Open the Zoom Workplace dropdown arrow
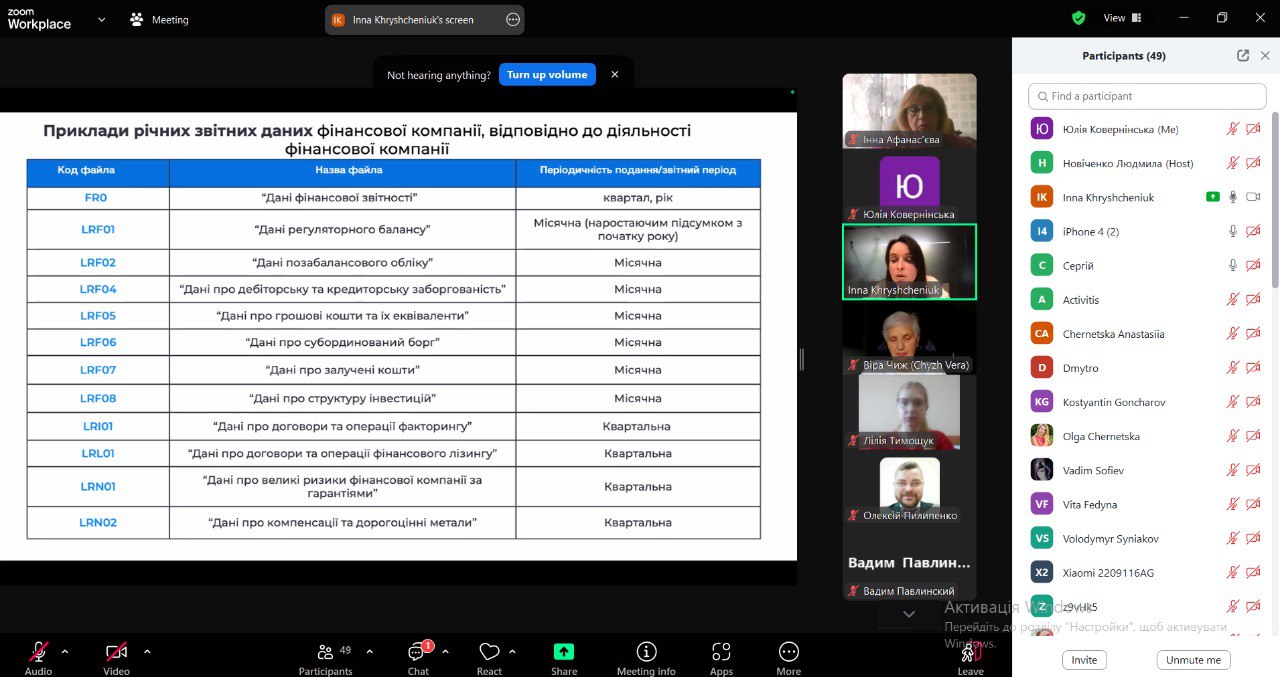This screenshot has height=677, width=1280. [x=101, y=19]
